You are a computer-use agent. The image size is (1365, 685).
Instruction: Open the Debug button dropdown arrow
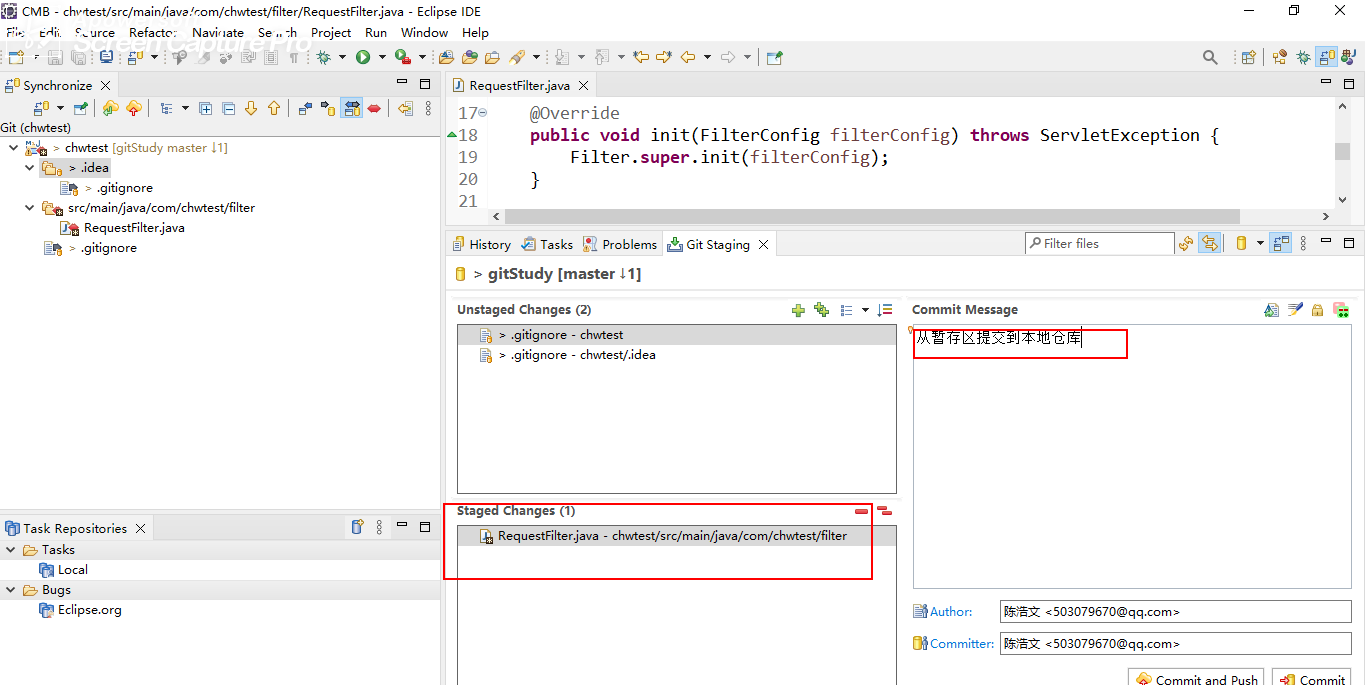click(342, 57)
